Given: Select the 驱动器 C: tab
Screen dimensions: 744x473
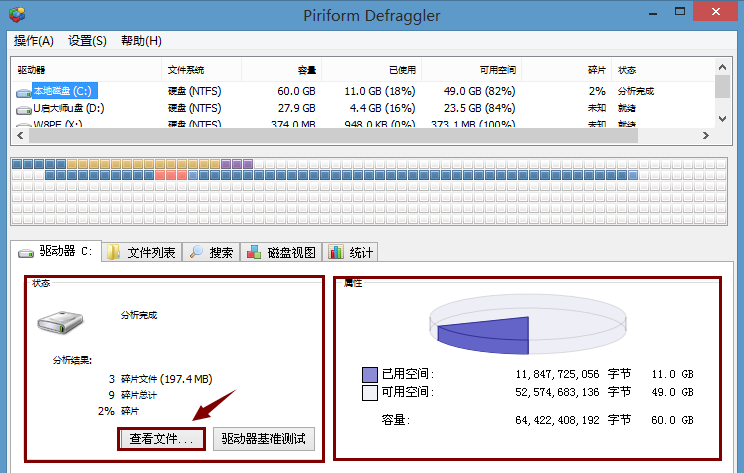Looking at the screenshot, I should coord(56,251).
